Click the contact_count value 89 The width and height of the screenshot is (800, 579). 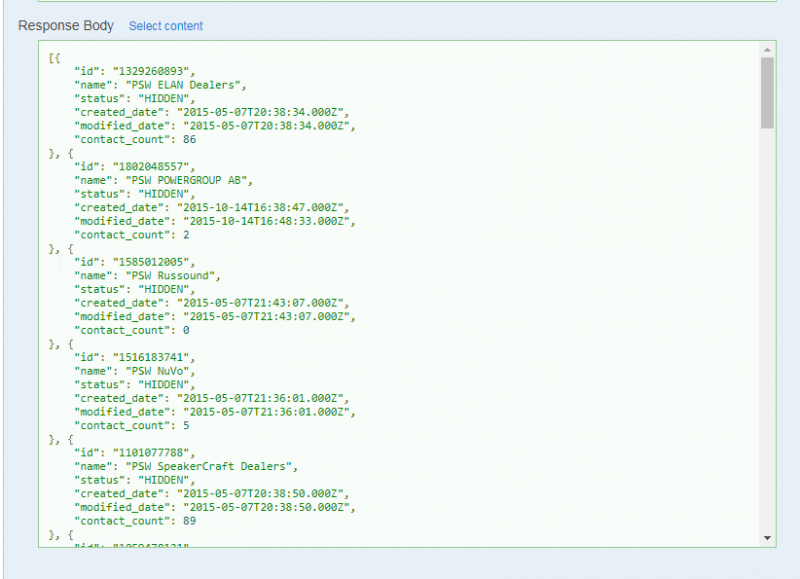[x=189, y=521]
